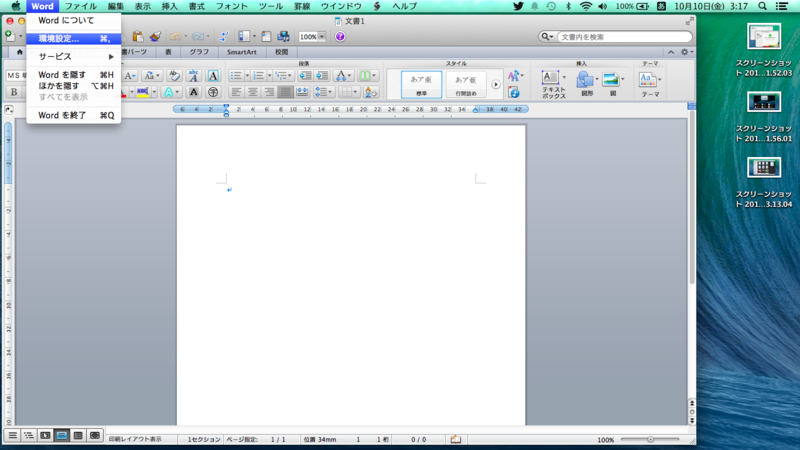Switch to the 校閲 ribbon tab

tap(282, 52)
